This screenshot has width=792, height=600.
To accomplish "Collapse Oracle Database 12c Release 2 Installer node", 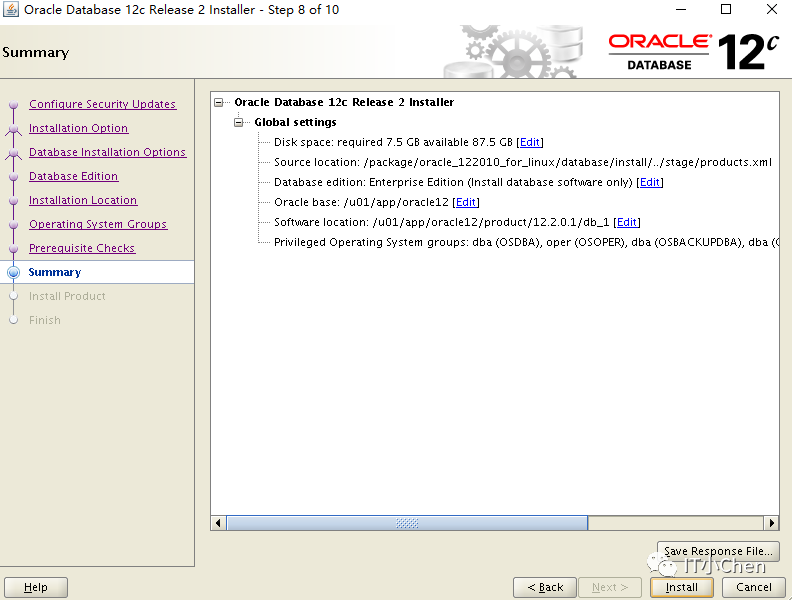I will tap(219, 103).
